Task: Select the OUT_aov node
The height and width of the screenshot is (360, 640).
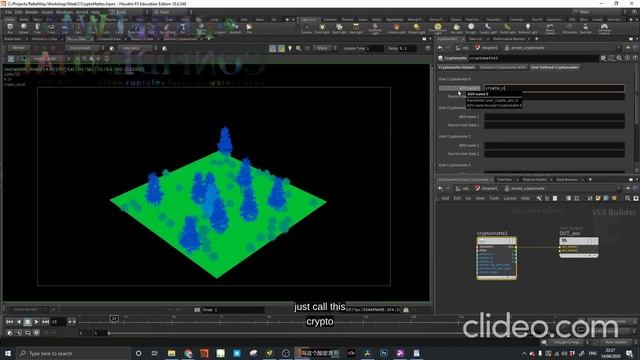Action: [579, 247]
